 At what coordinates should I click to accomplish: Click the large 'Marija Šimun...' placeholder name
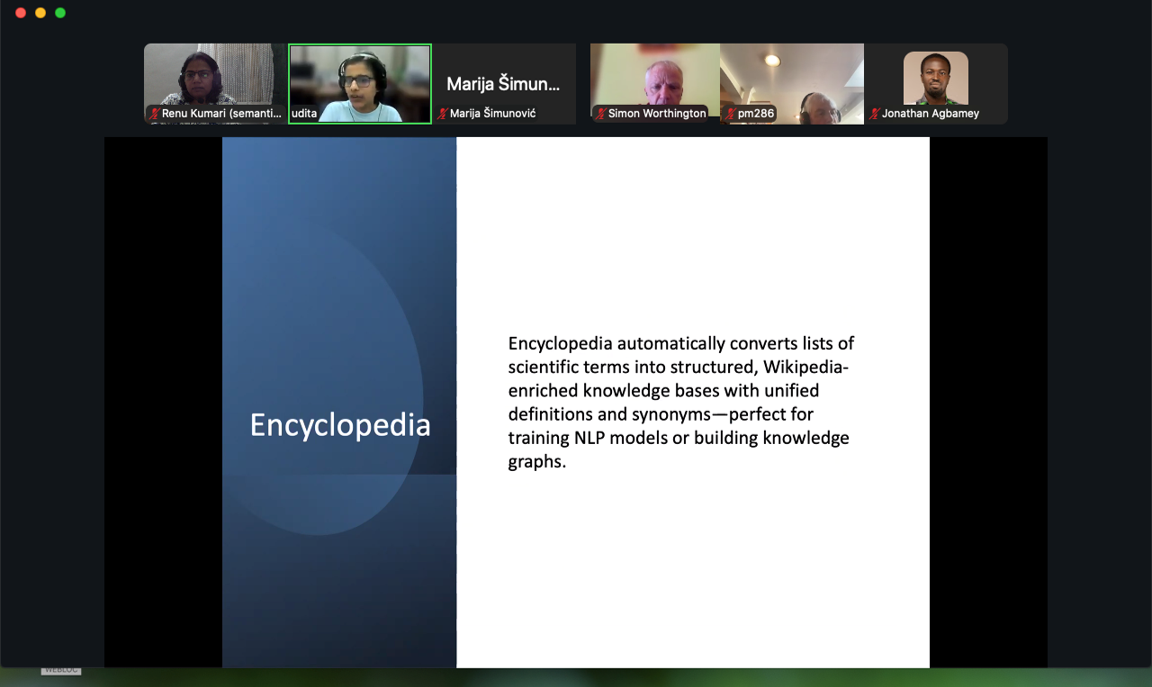(x=503, y=84)
